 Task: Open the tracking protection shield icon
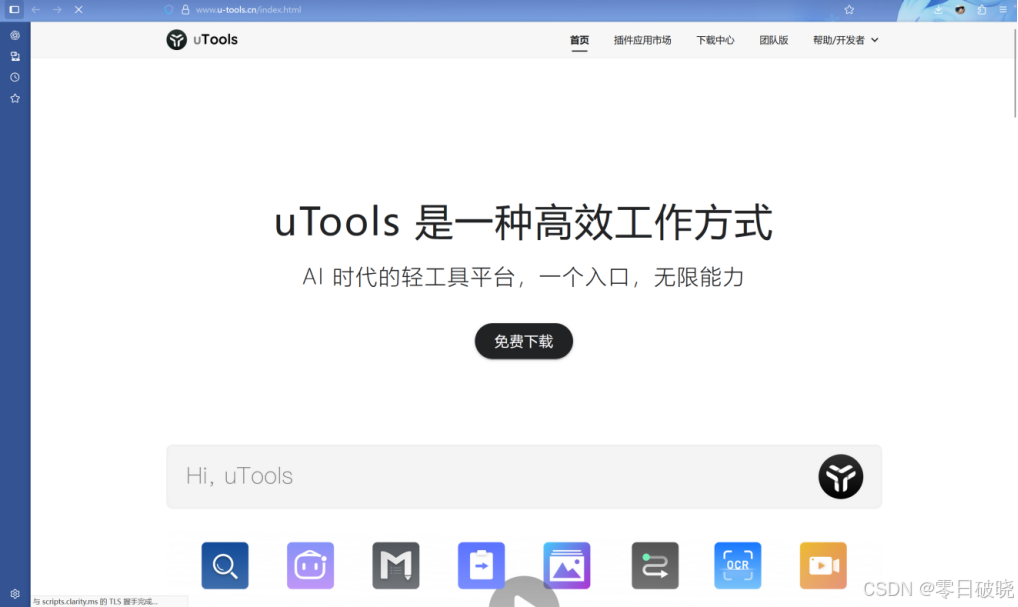169,10
